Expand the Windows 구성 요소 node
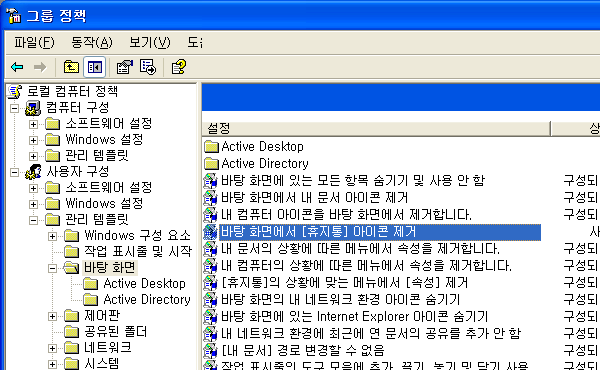This screenshot has width=600, height=370. (52, 236)
